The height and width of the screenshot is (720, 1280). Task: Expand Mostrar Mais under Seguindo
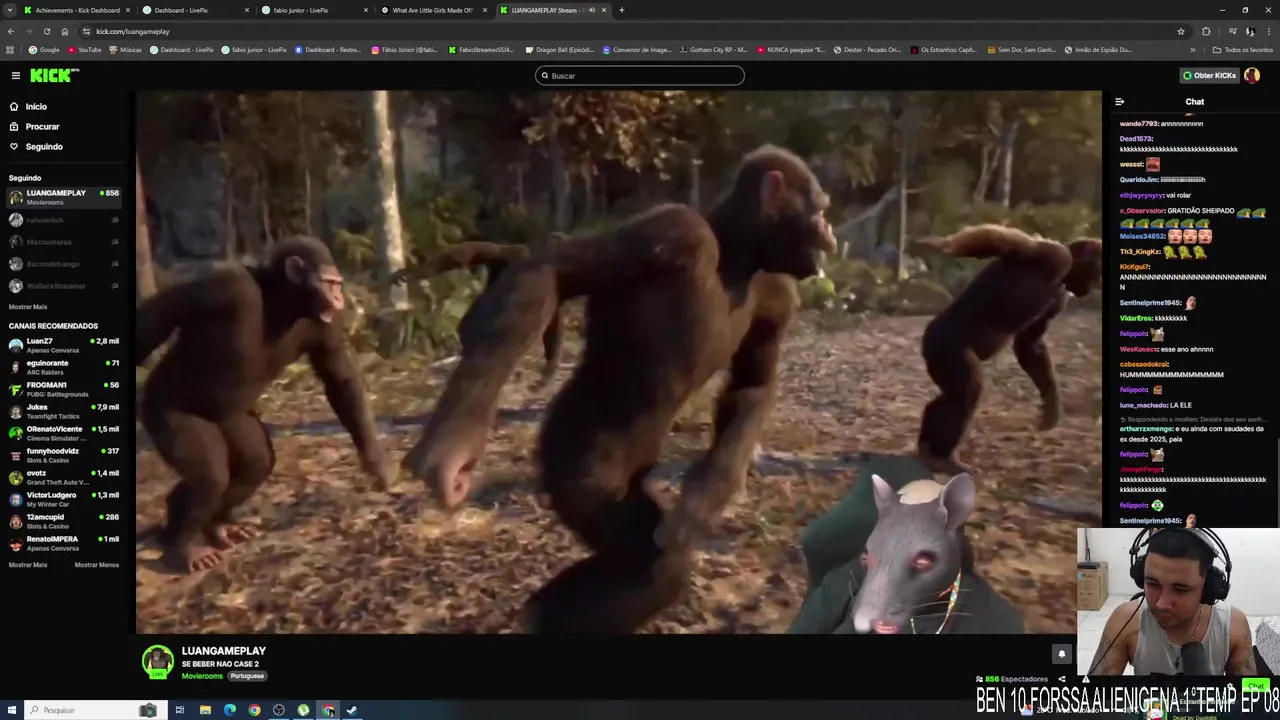[x=28, y=307]
